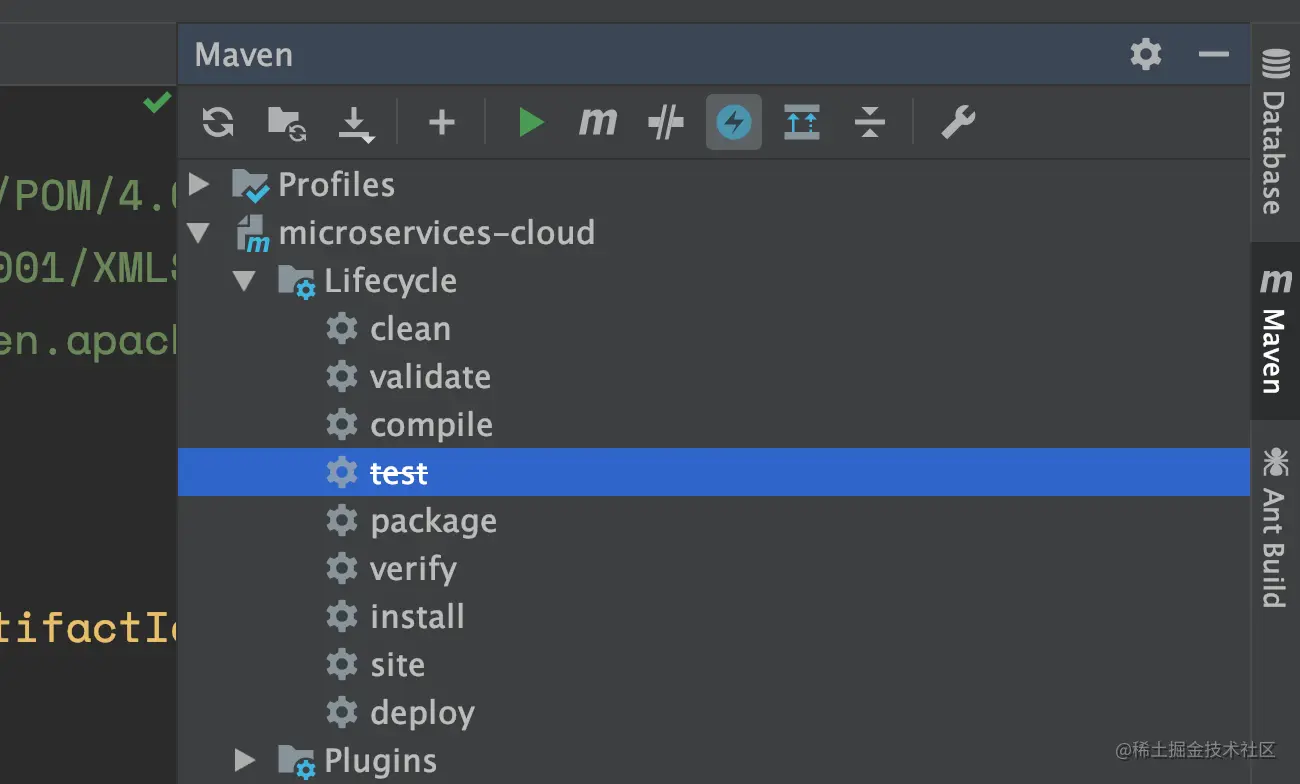The height and width of the screenshot is (784, 1300).
Task: Click gear icon beside verify
Action: tap(342, 569)
